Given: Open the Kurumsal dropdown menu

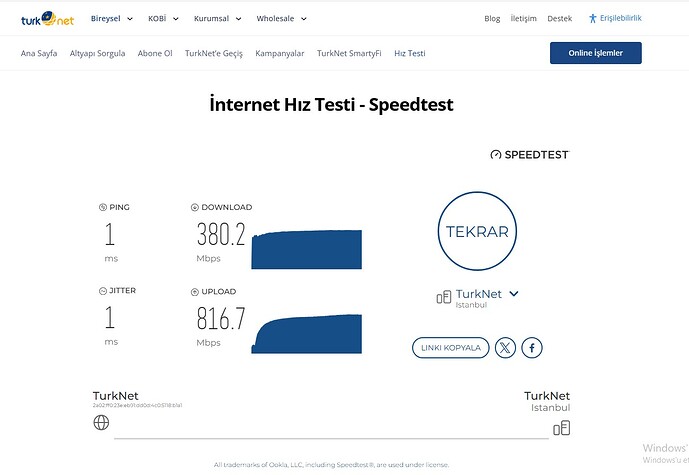Looking at the screenshot, I should click(218, 18).
